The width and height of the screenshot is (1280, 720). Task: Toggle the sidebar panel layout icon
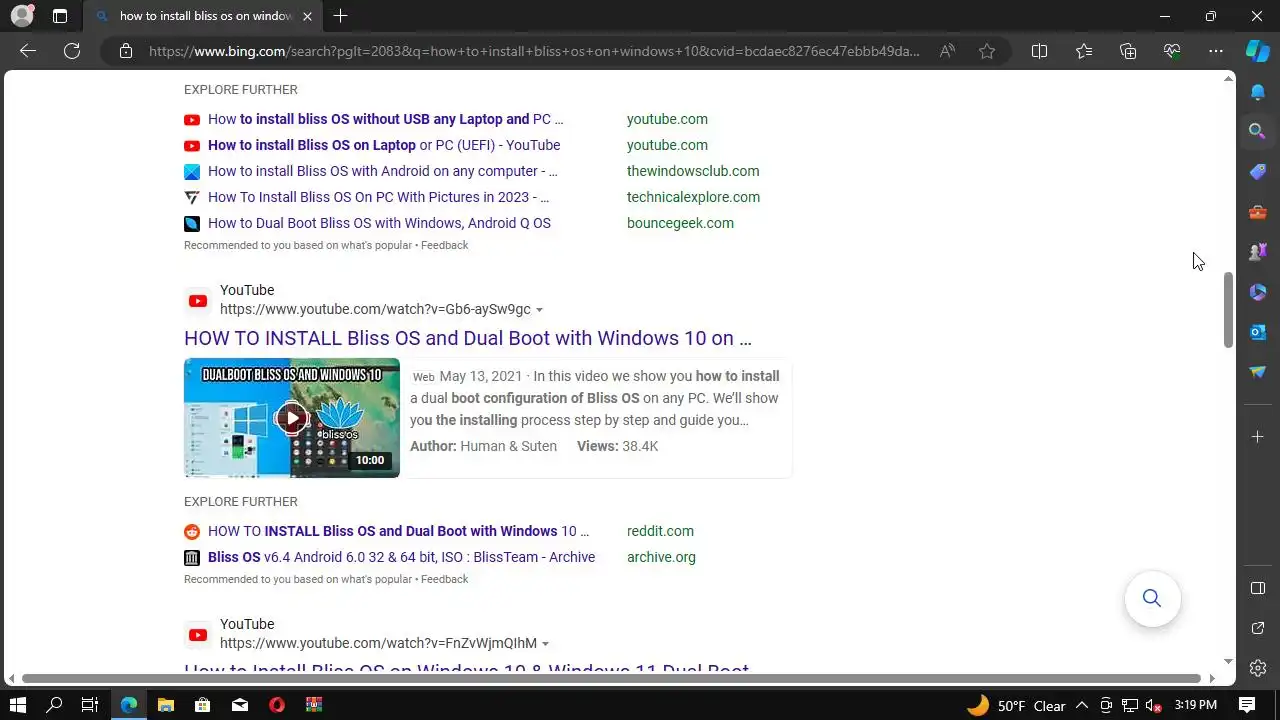[1258, 588]
